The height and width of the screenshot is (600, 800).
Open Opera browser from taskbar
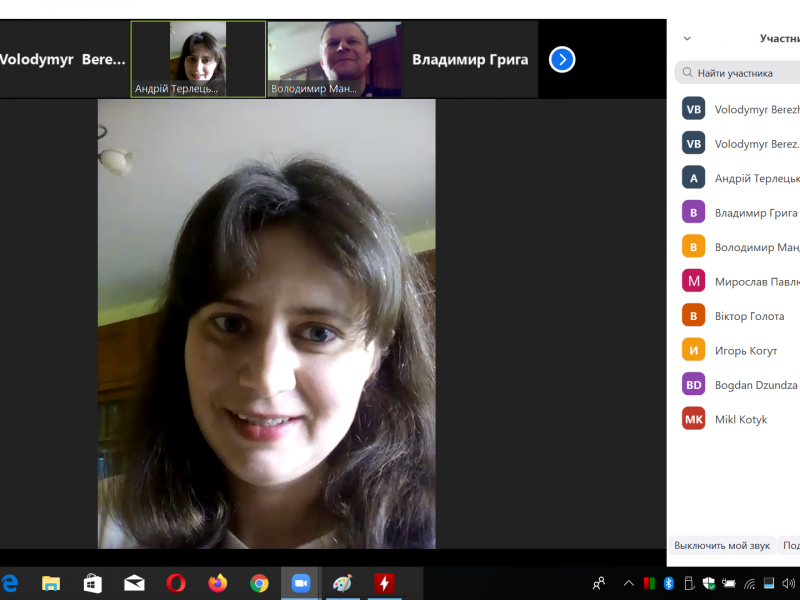coord(176,583)
